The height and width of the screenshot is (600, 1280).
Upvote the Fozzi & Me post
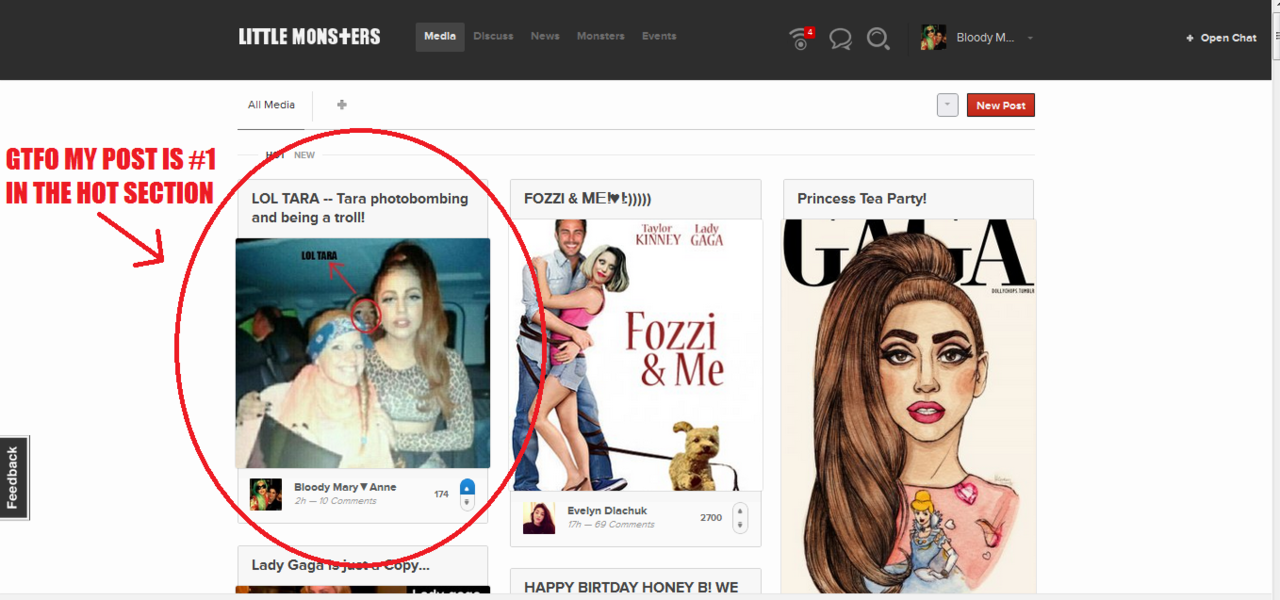click(x=740, y=511)
